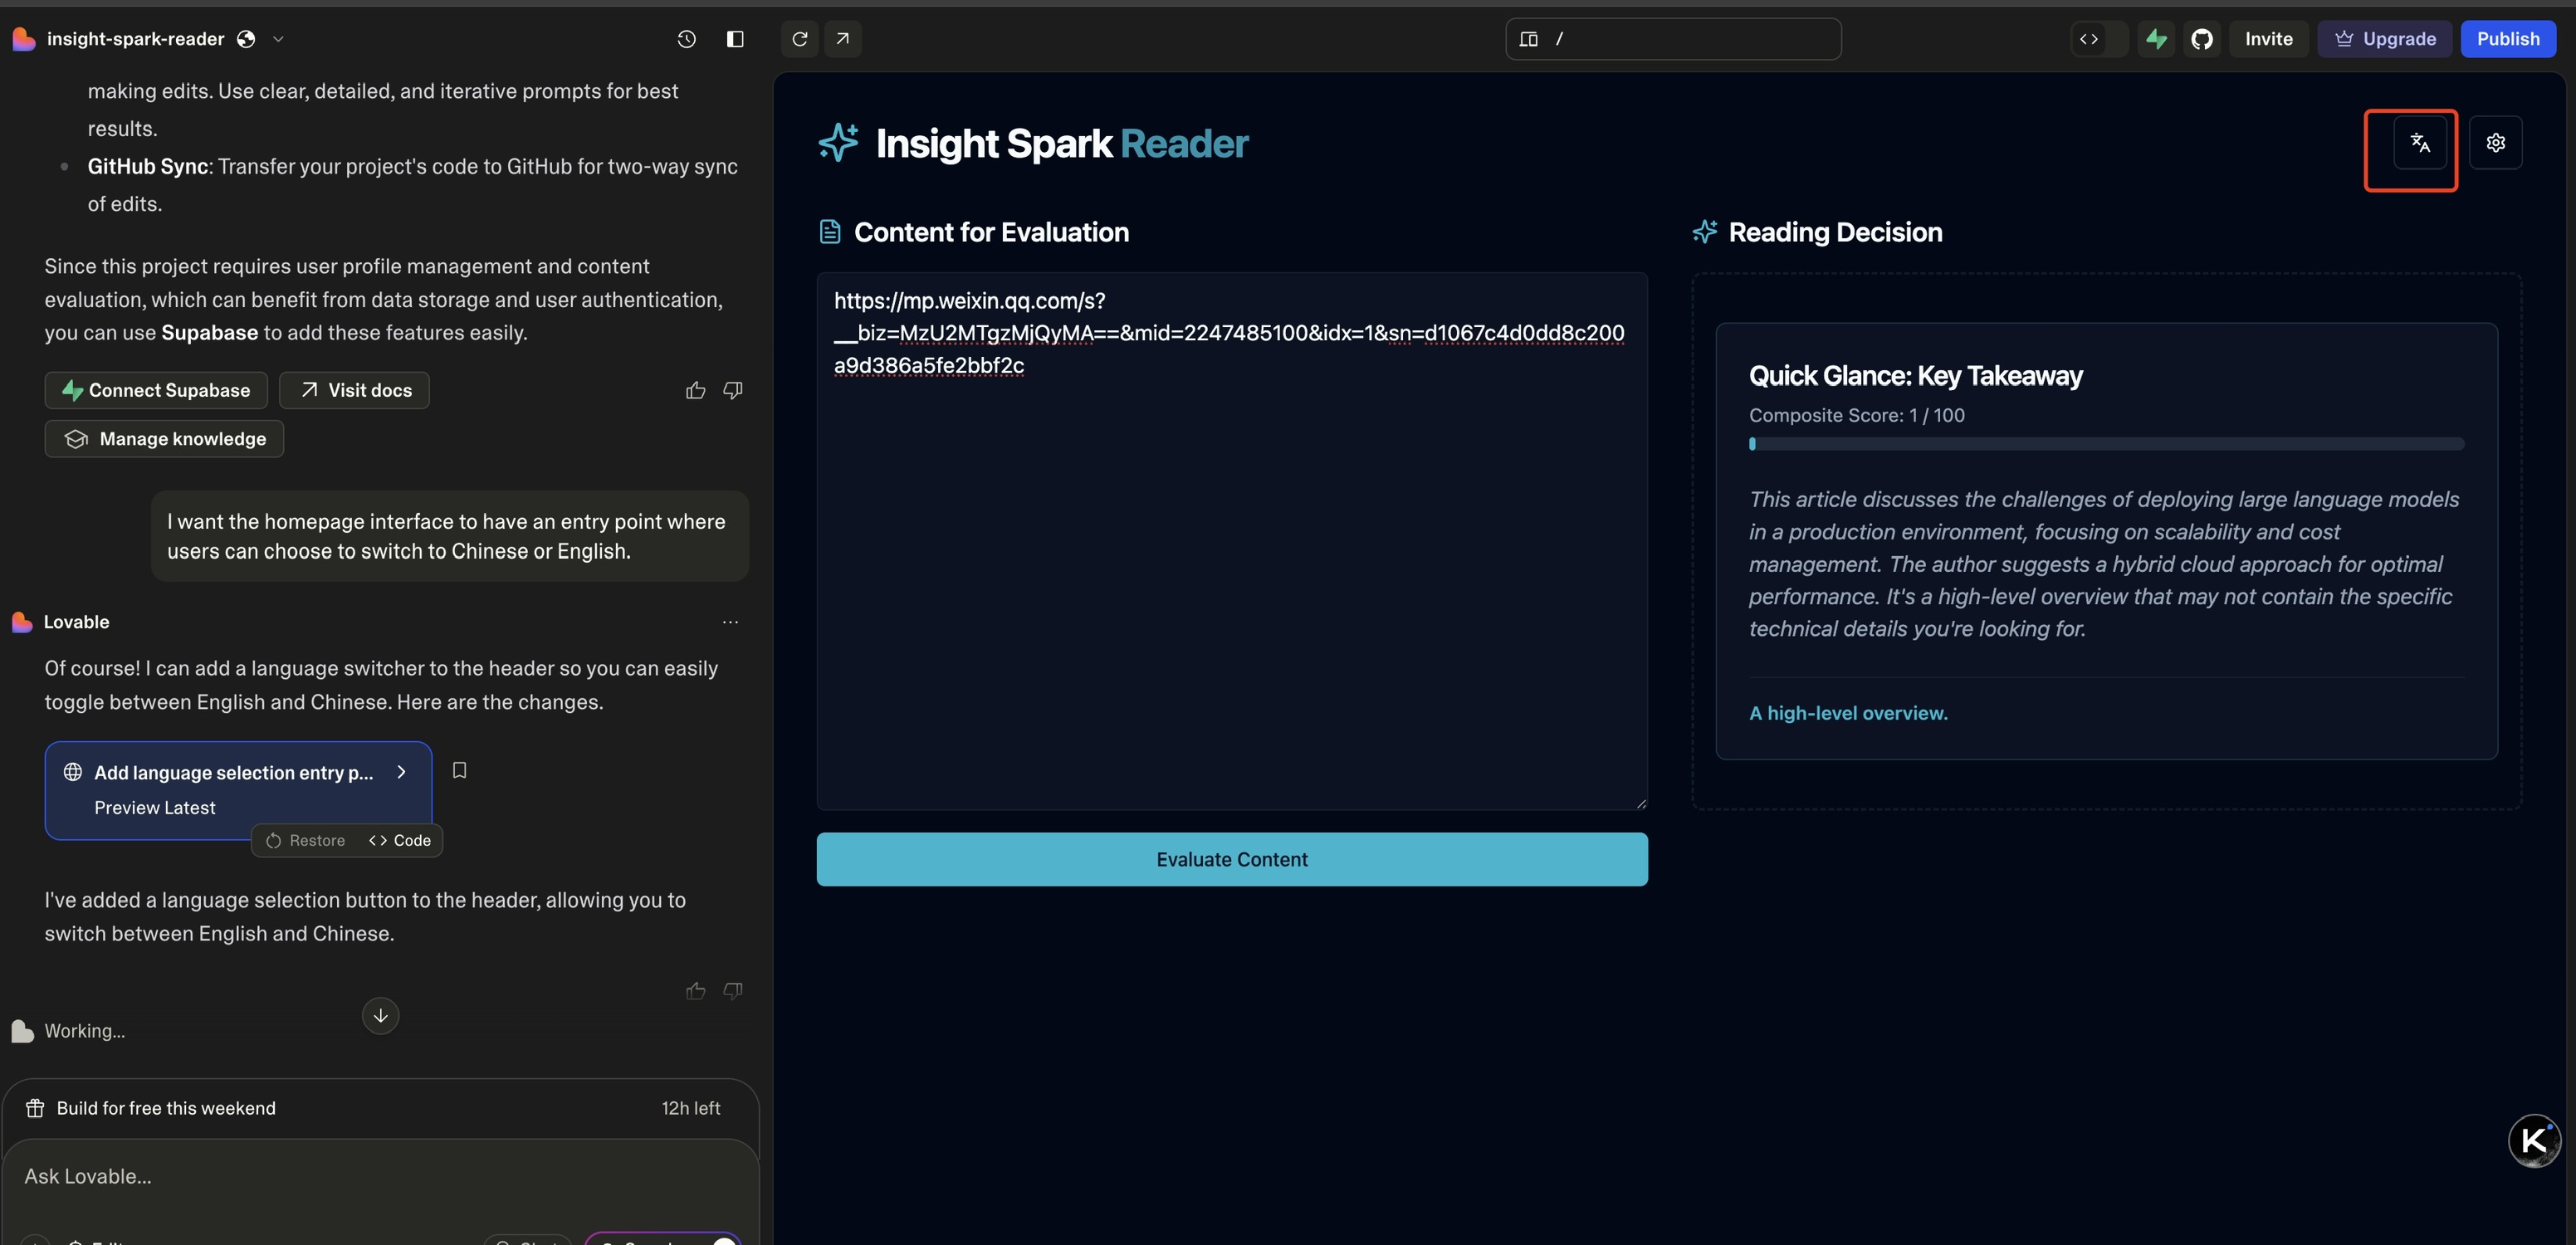Open the version history clock icon
Image resolution: width=2576 pixels, height=1245 pixels.
(x=686, y=39)
